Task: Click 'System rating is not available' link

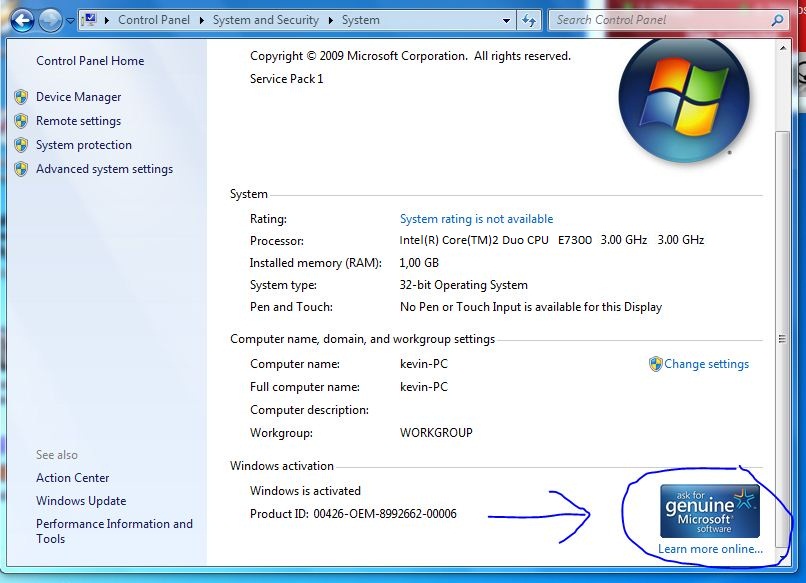Action: 477,219
